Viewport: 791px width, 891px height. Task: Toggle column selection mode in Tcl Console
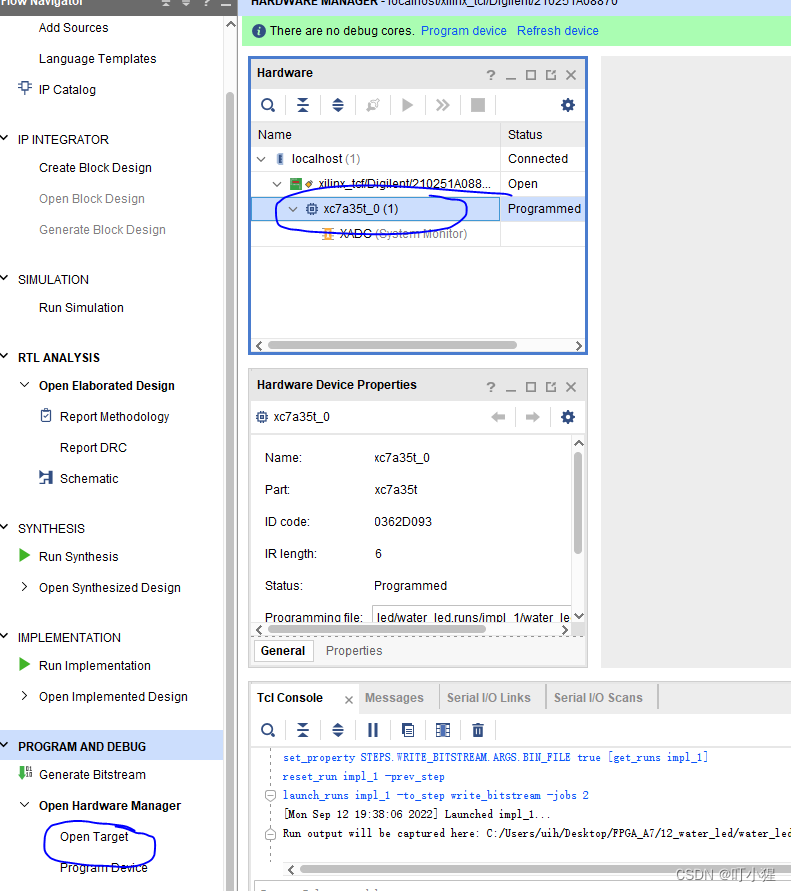pos(443,730)
